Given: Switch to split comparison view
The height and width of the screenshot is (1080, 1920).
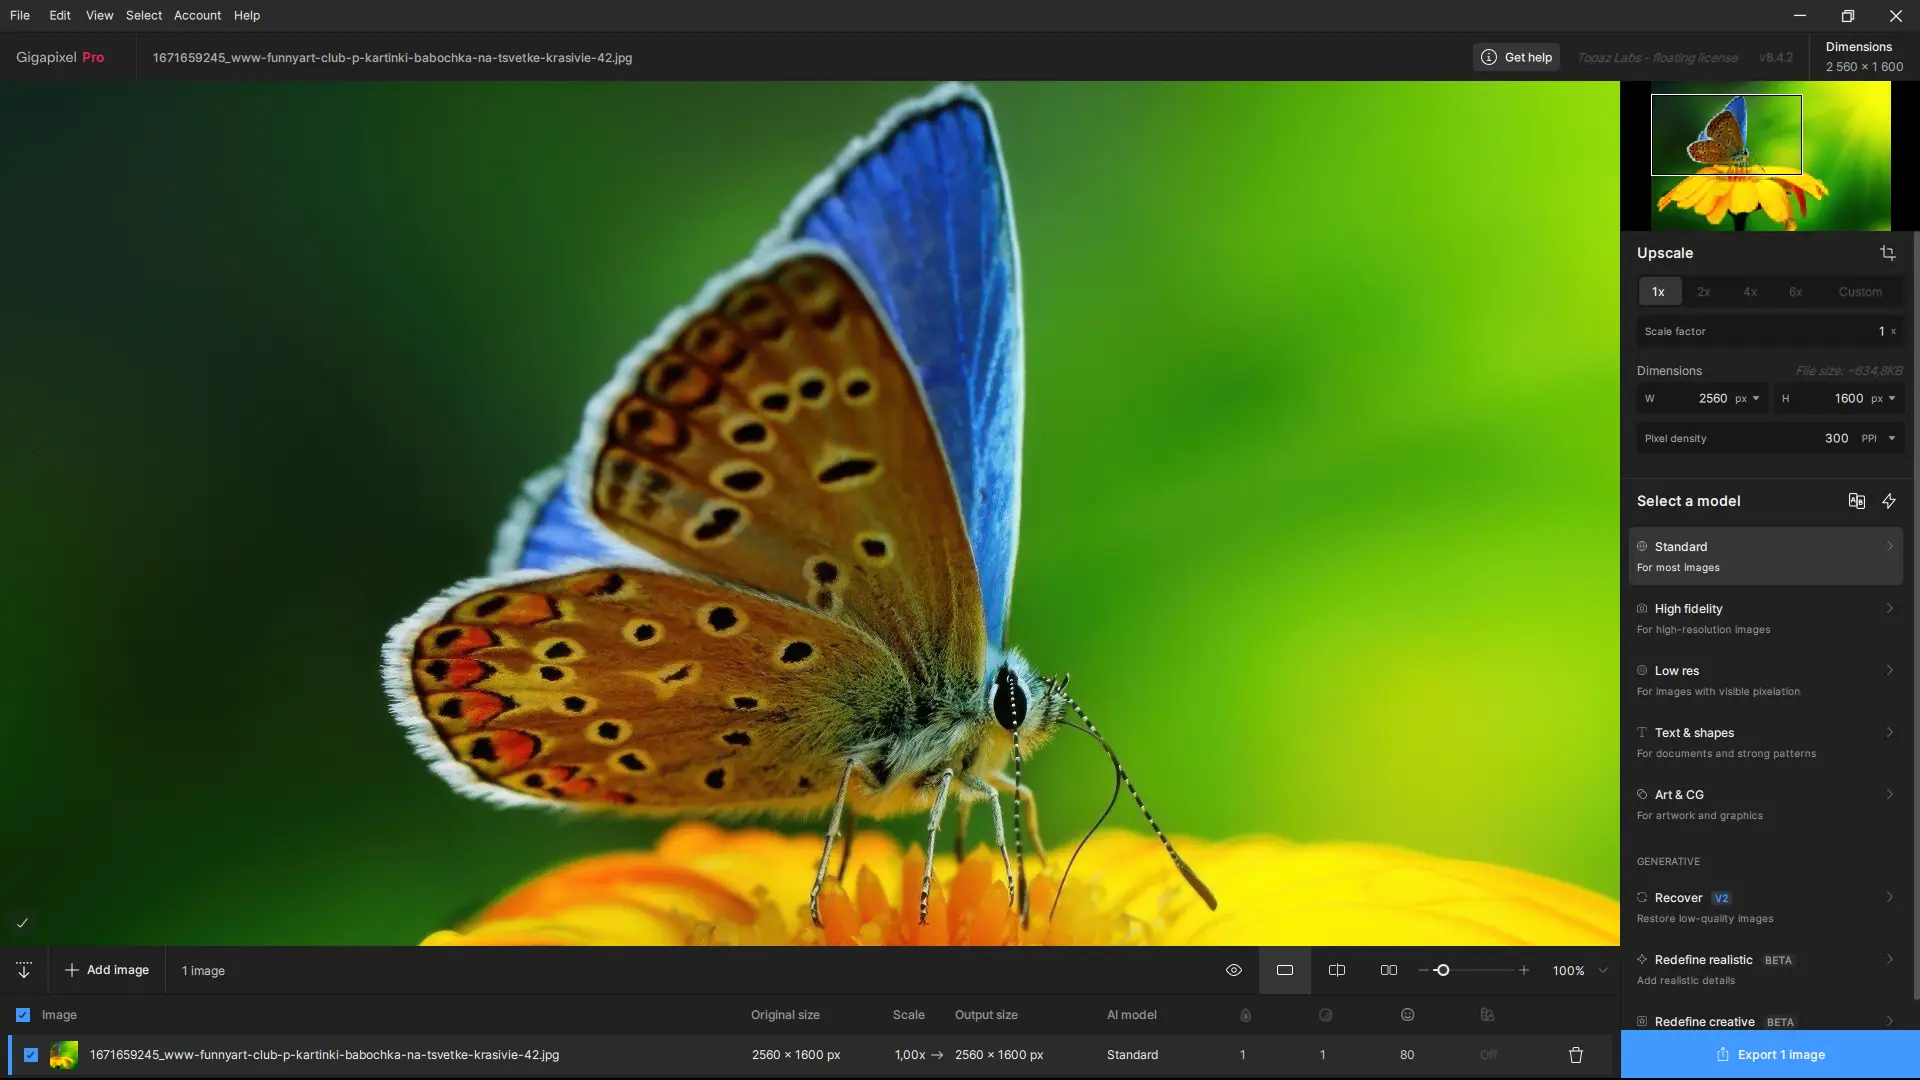Looking at the screenshot, I should 1337,970.
